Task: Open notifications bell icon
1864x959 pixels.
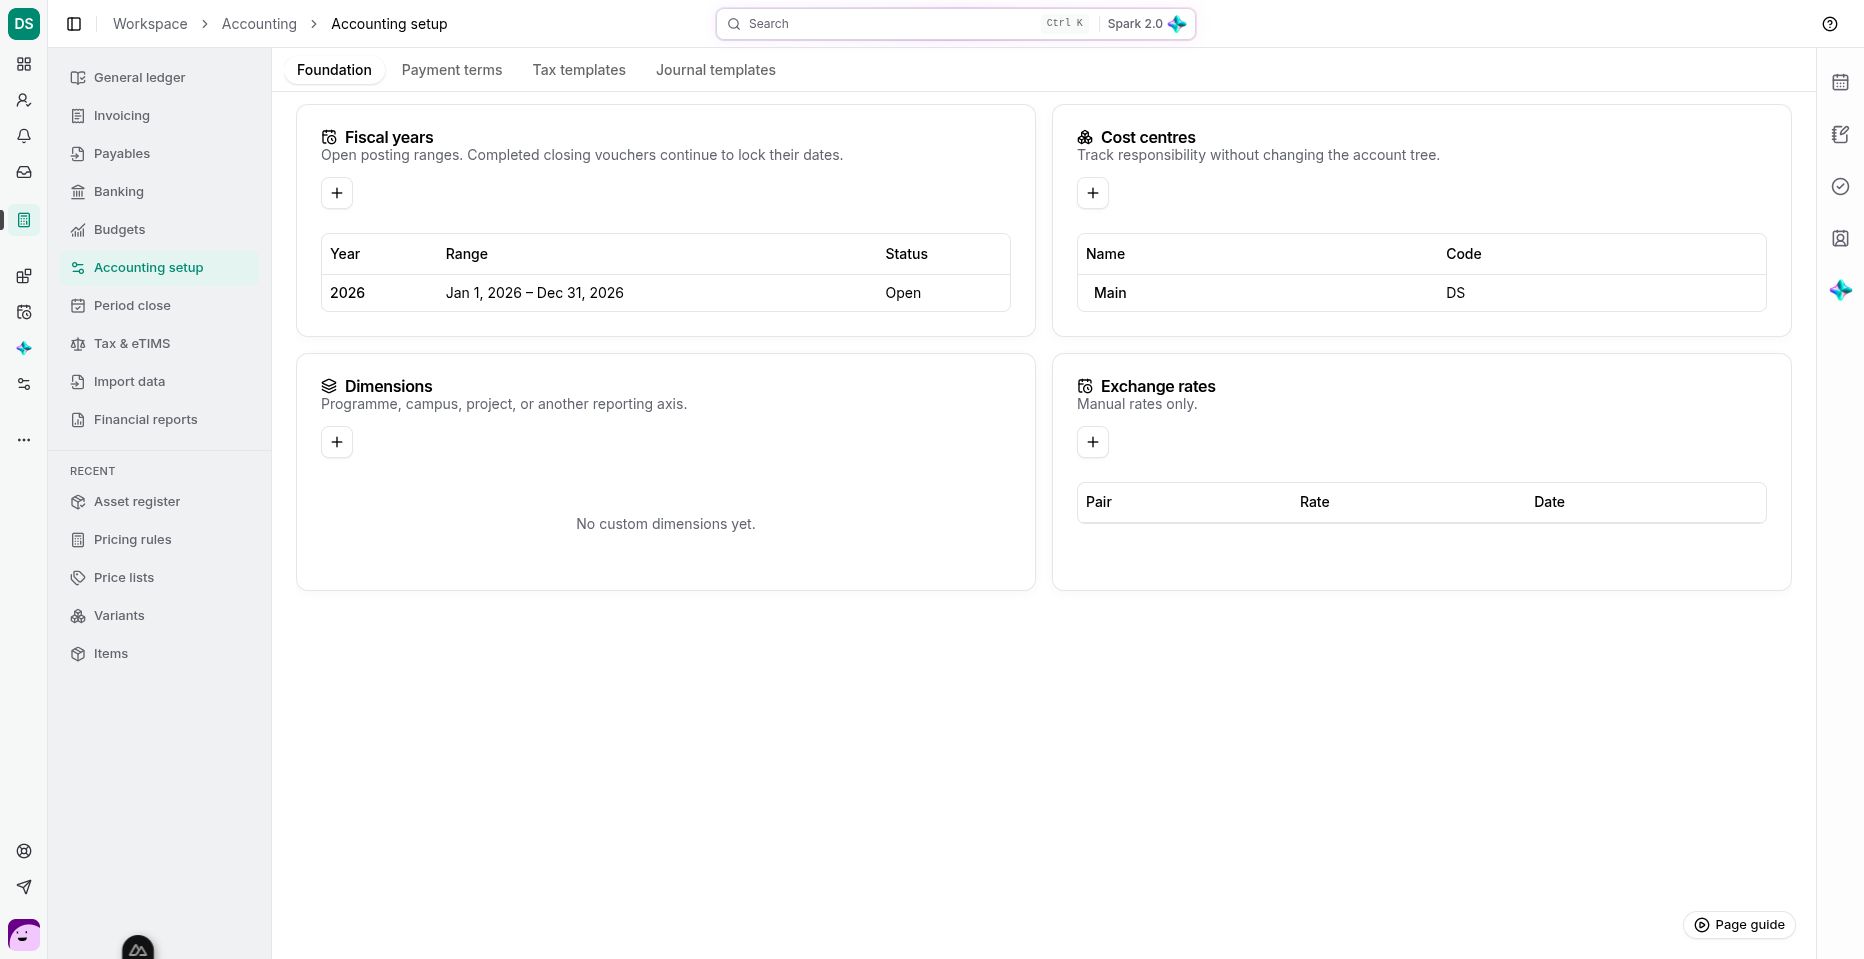Action: click(x=24, y=136)
